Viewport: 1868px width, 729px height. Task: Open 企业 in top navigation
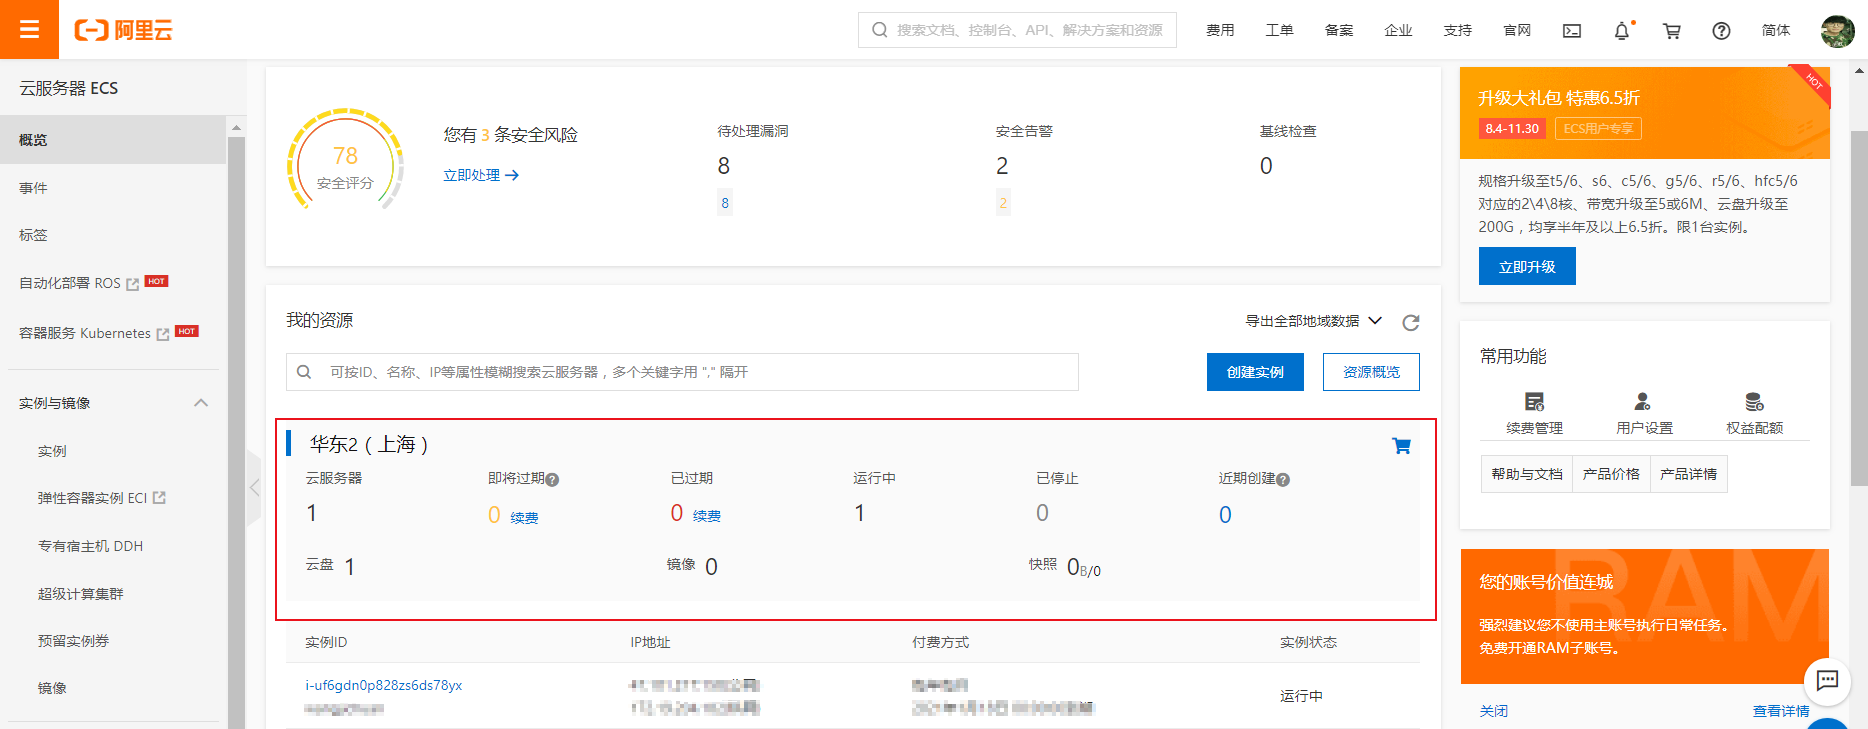pyautogui.click(x=1398, y=31)
